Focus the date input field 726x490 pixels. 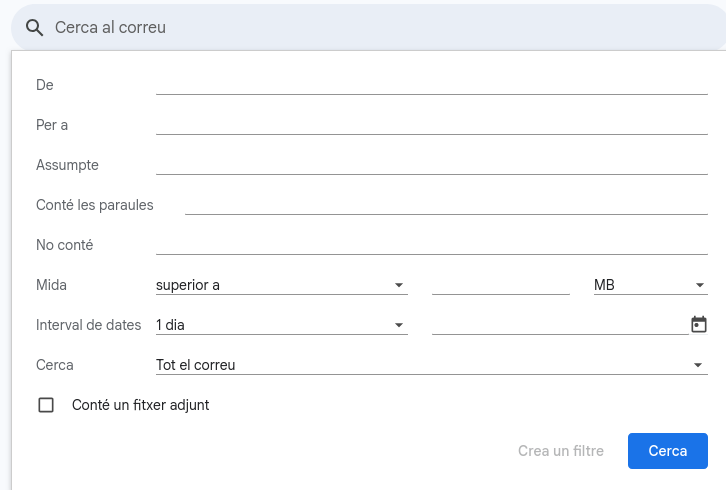[x=559, y=324]
